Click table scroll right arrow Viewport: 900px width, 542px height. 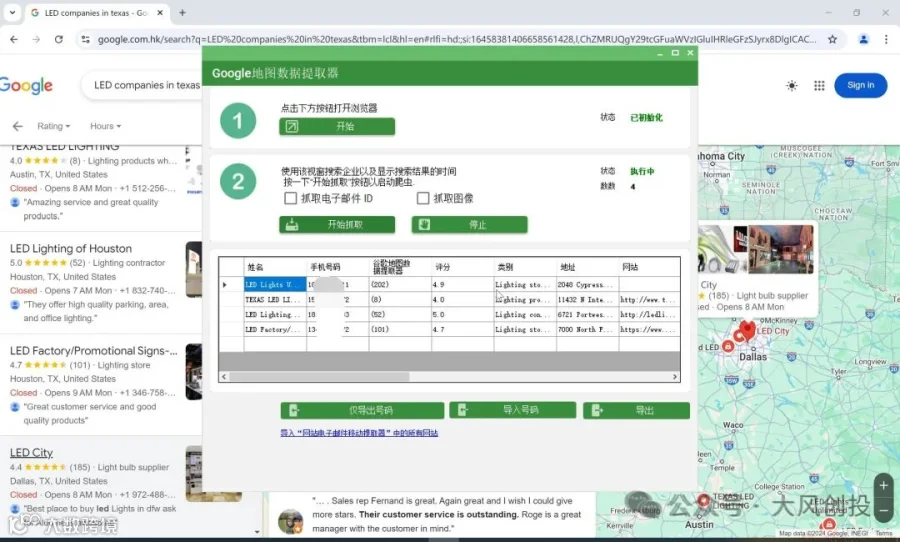point(675,377)
